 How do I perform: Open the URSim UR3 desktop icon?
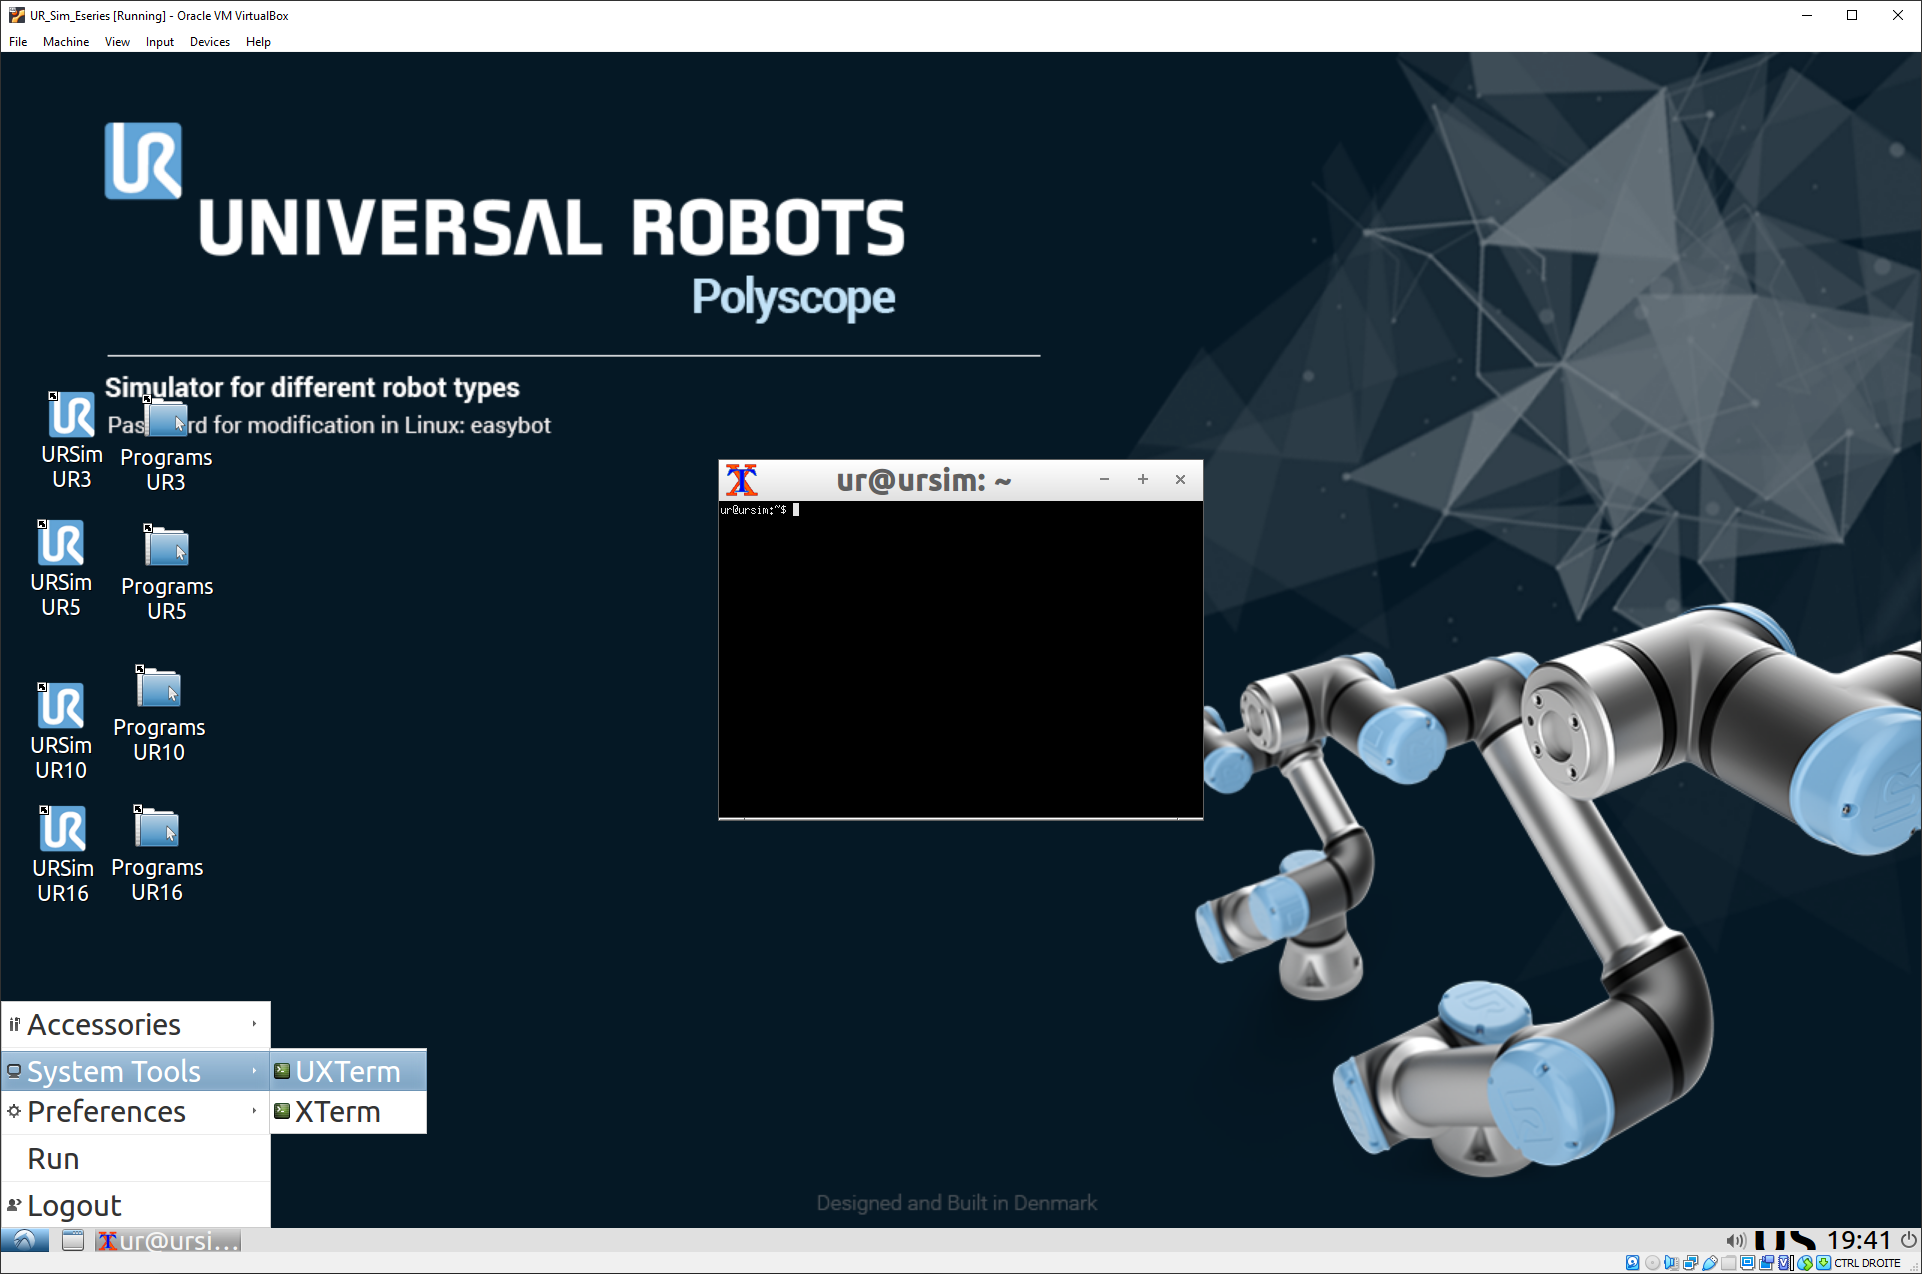pos(71,417)
